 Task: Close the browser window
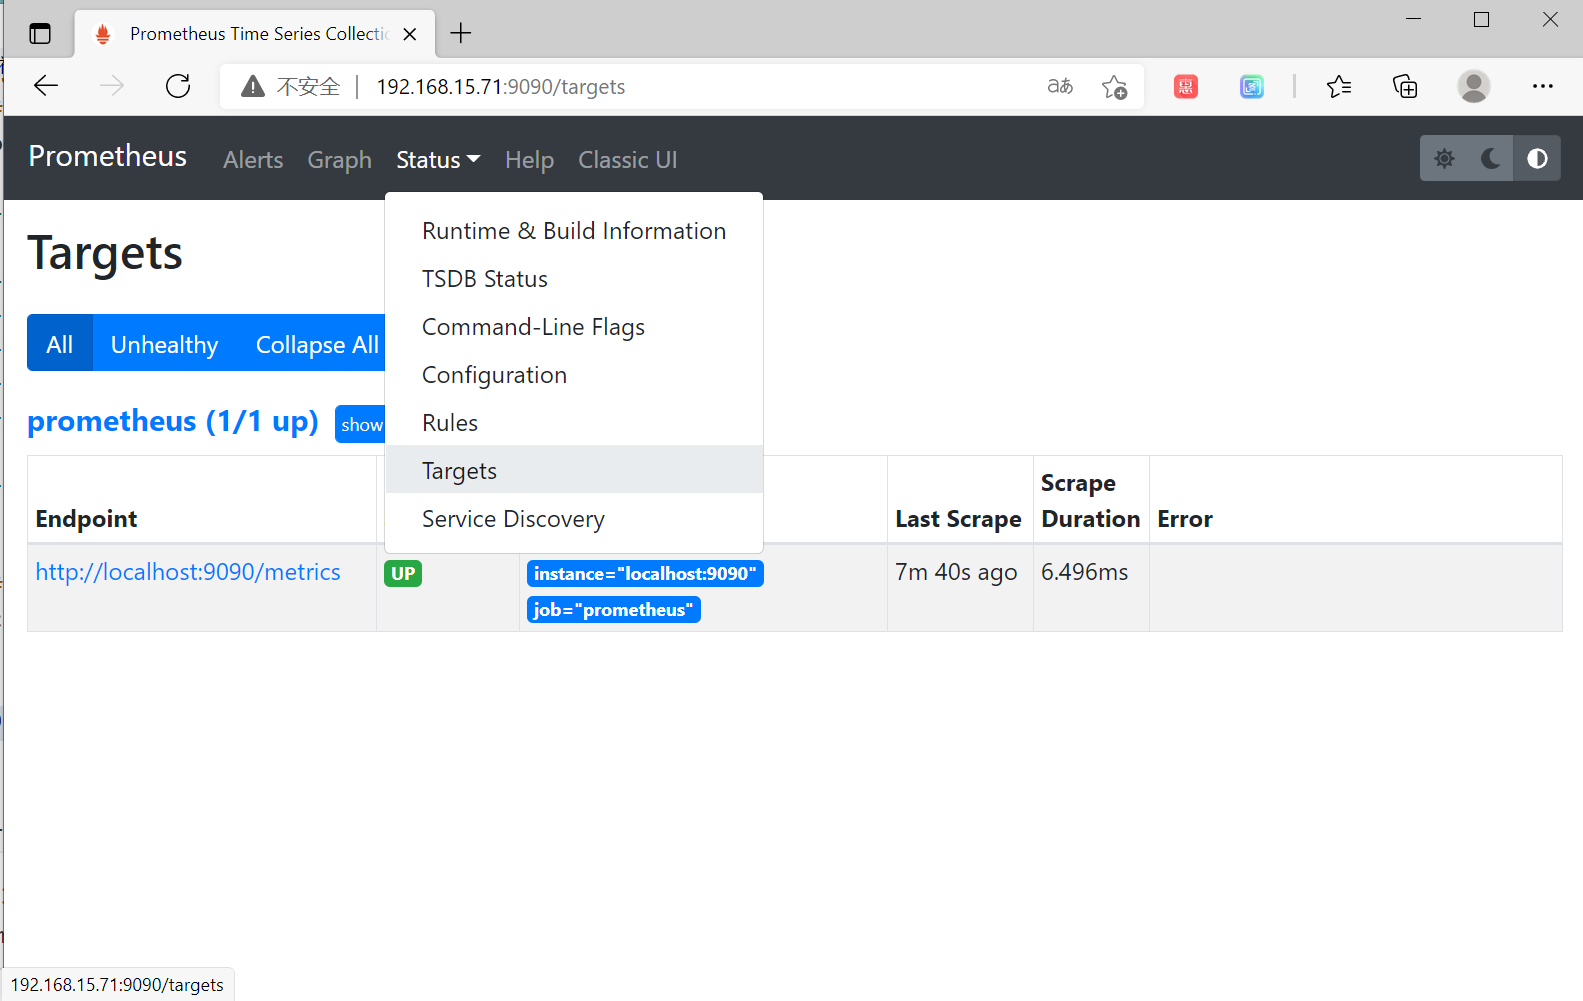1550,19
